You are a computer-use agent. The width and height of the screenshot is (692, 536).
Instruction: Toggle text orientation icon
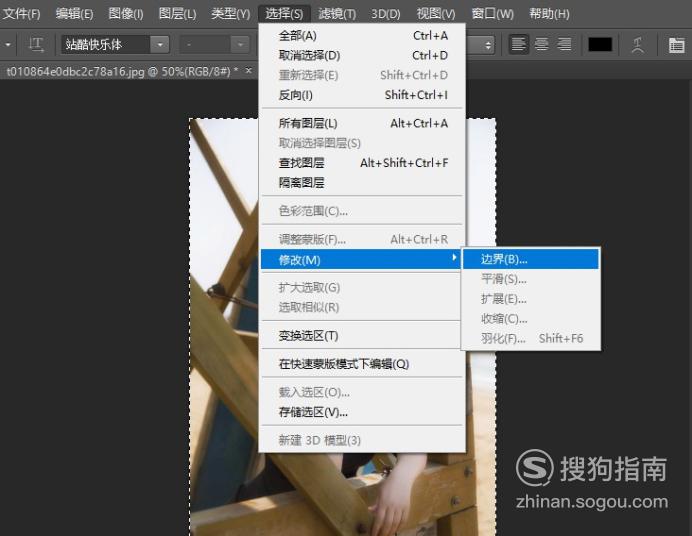tap(36, 45)
